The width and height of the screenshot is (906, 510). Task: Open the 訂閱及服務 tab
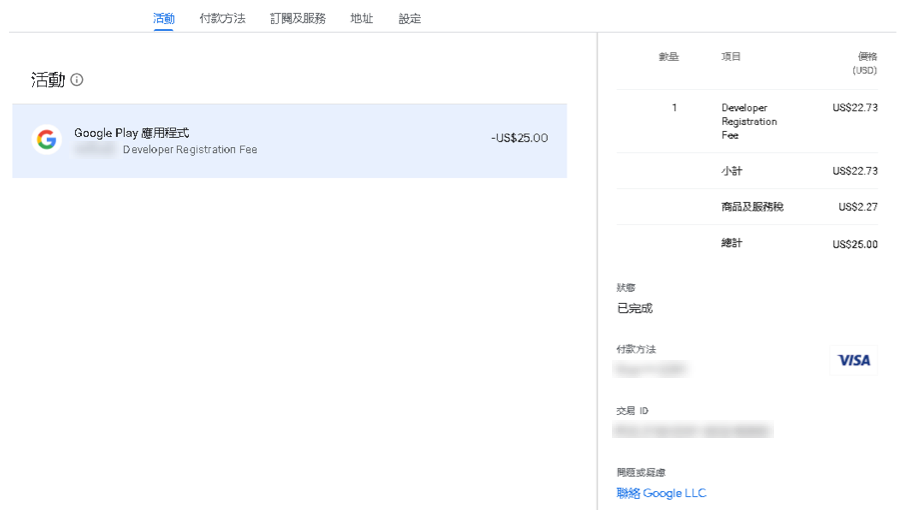point(298,18)
